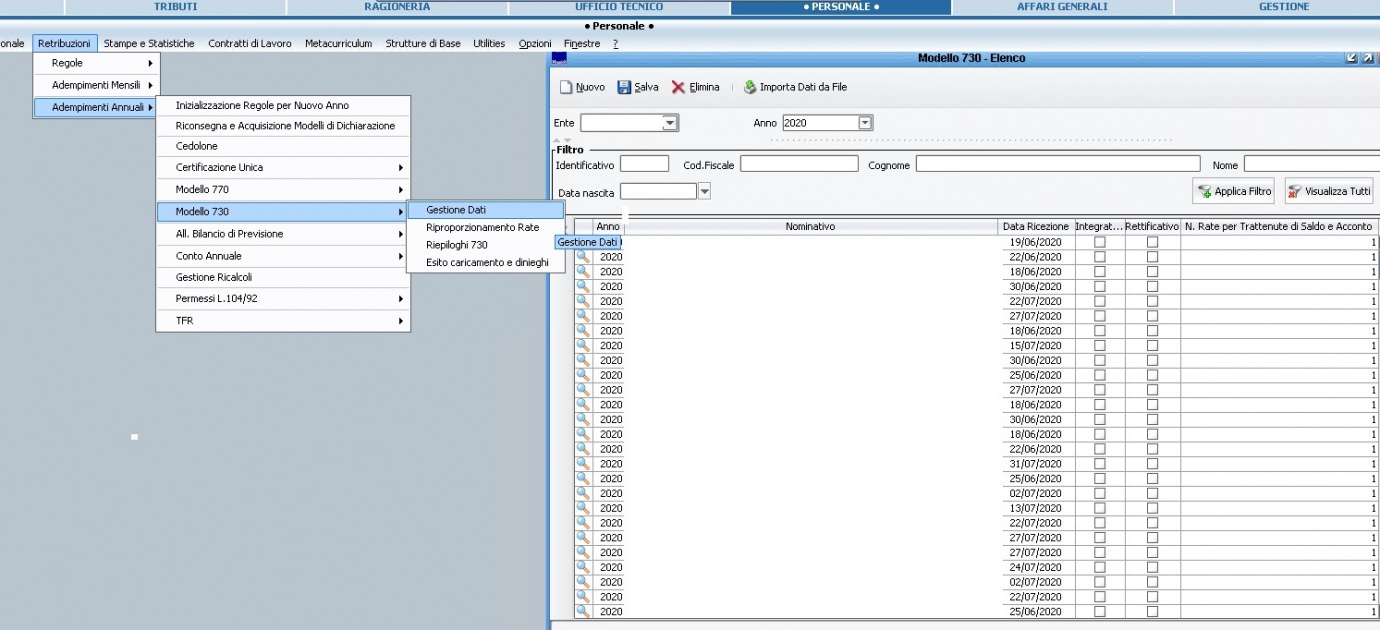Open magnifier icon for row dated 31/07/2020
1380x630 pixels.
pos(583,464)
